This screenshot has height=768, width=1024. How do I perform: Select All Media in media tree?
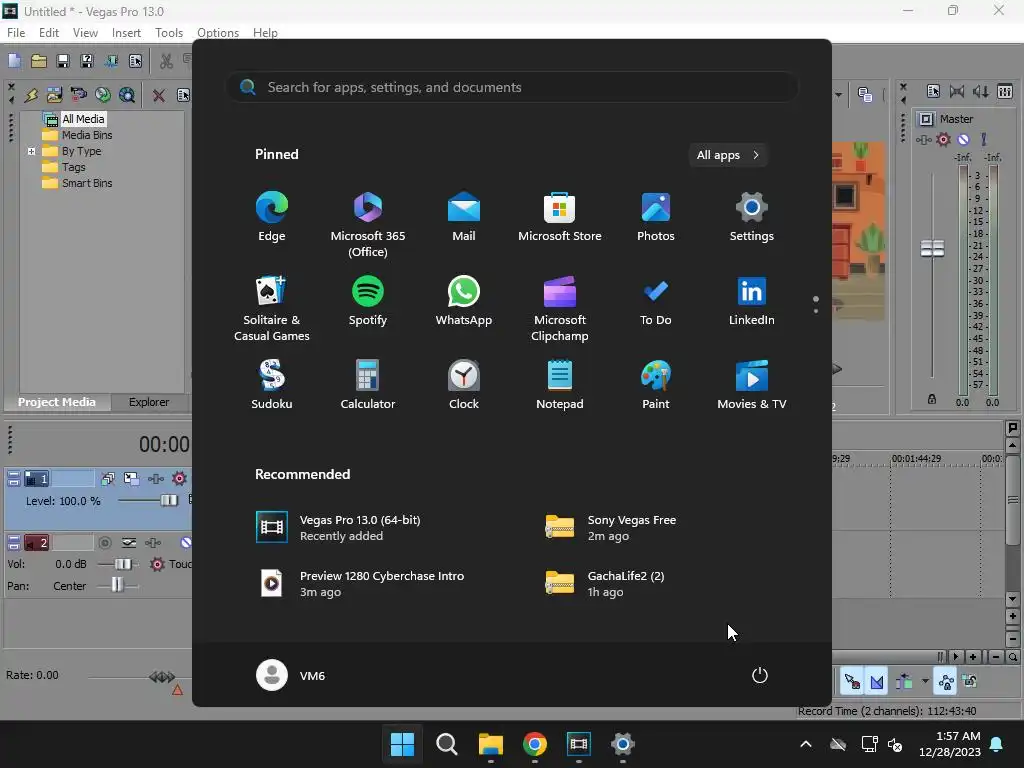[83, 119]
